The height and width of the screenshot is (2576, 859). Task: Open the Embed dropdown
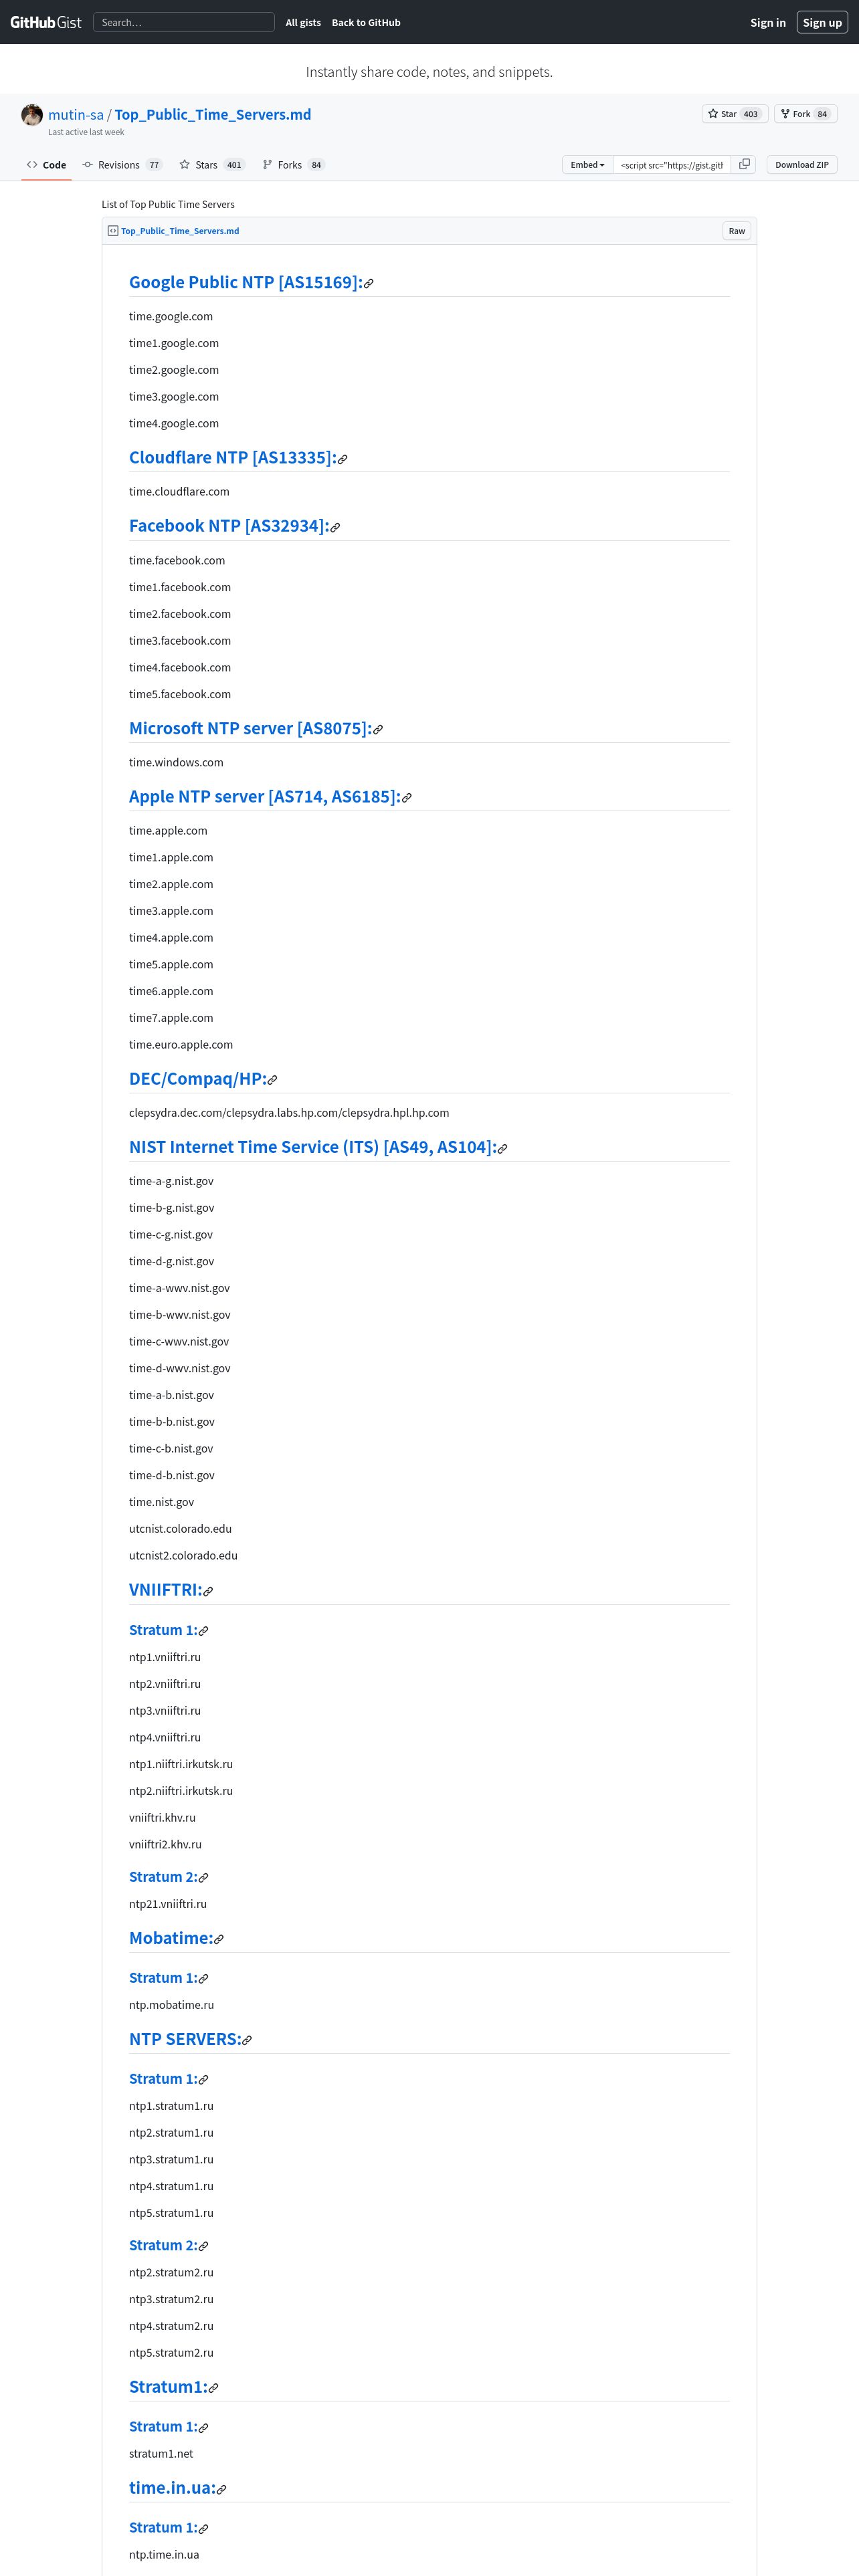(587, 165)
